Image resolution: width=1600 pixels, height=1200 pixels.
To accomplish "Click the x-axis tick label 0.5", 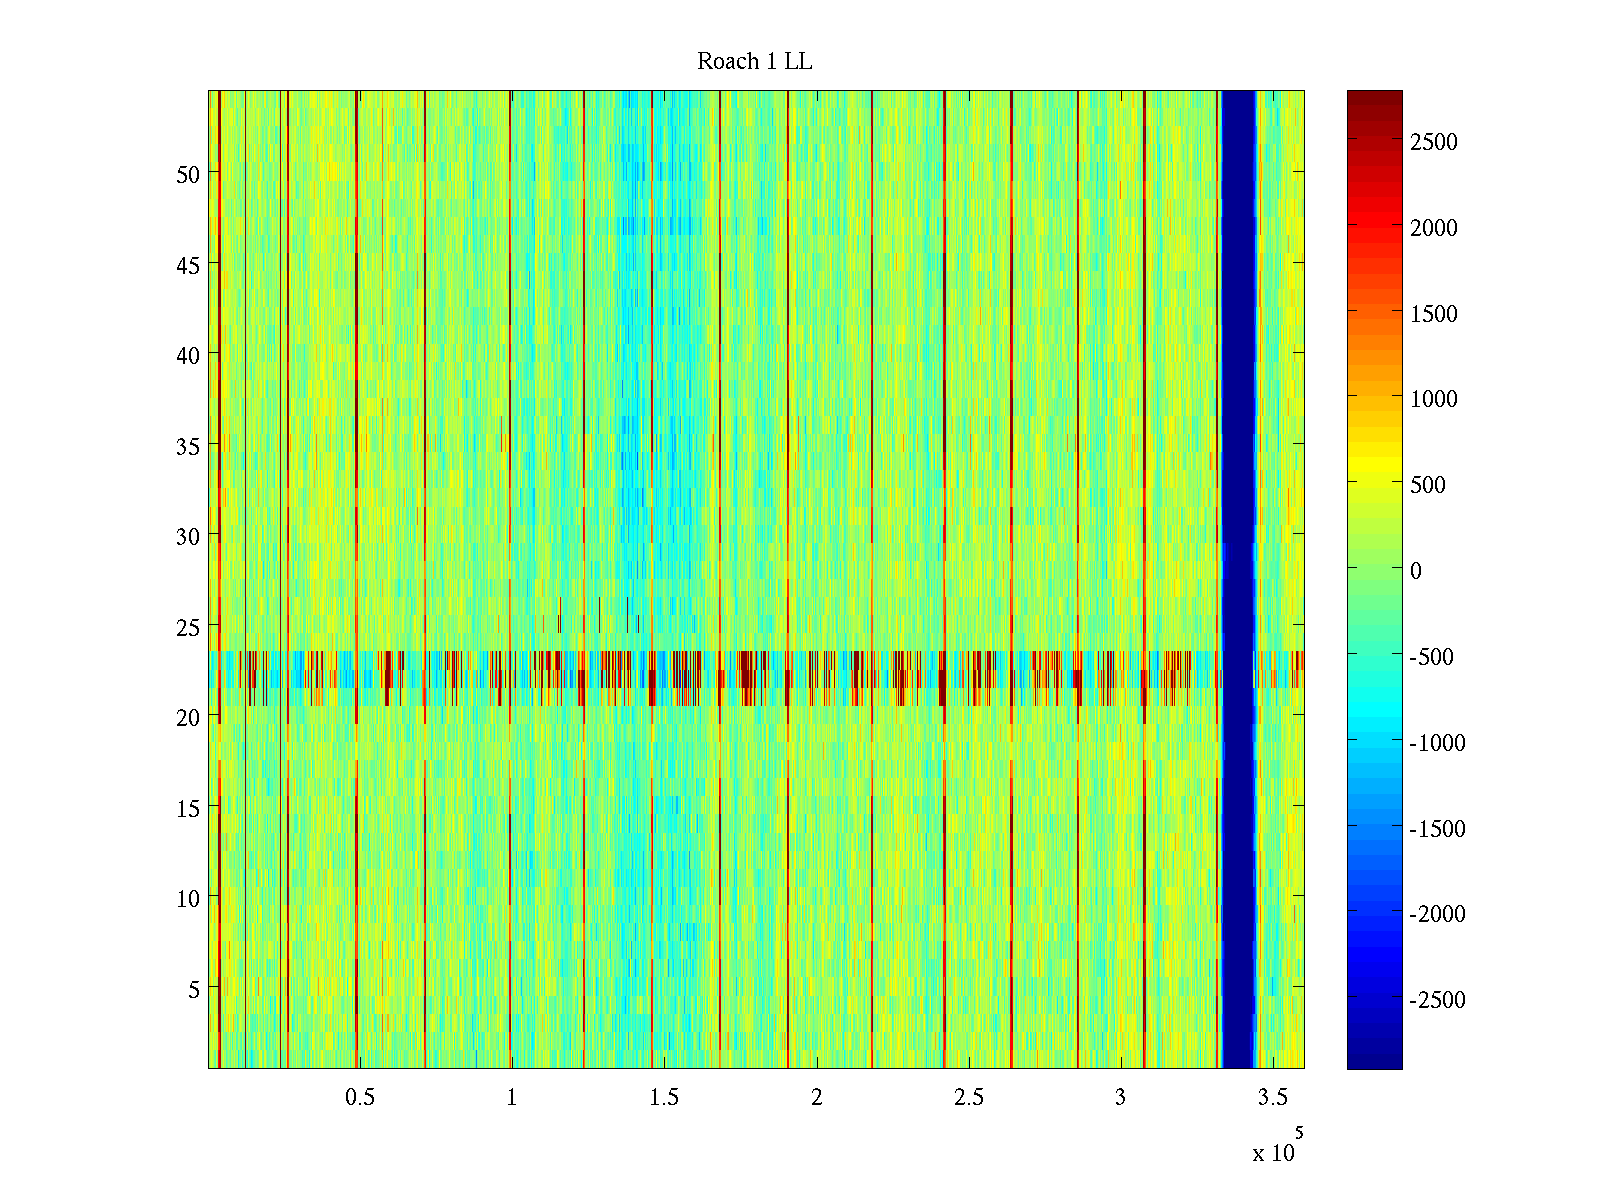I will [360, 1098].
